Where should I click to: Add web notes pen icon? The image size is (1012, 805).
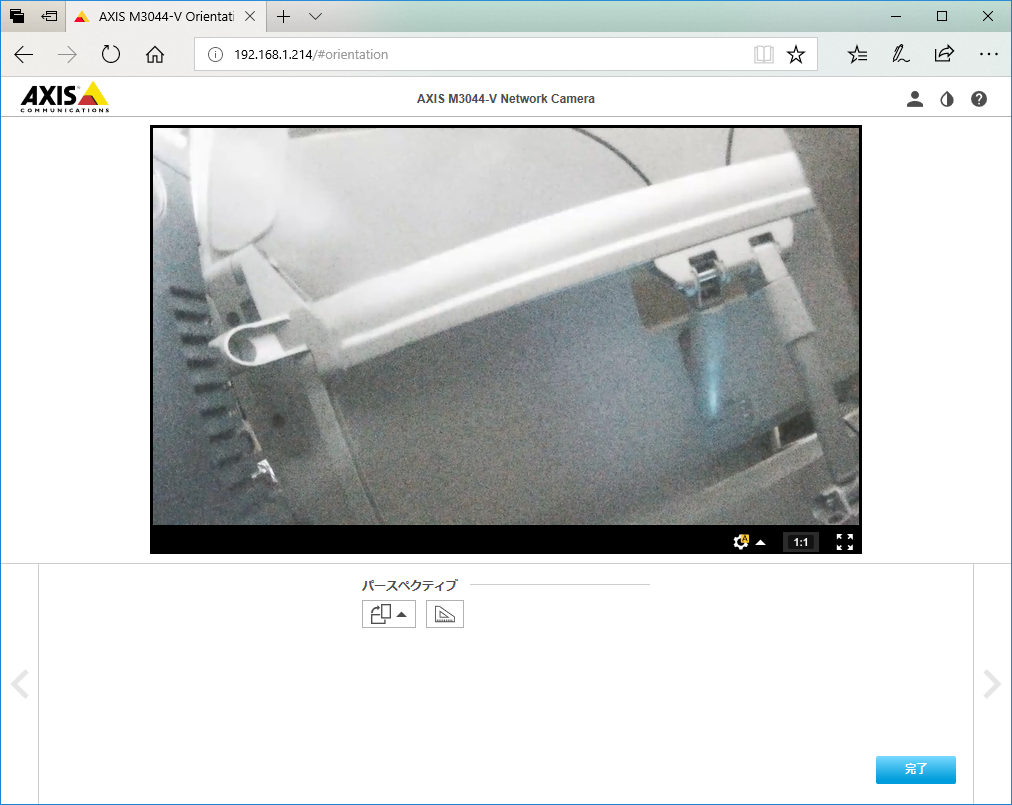point(900,54)
